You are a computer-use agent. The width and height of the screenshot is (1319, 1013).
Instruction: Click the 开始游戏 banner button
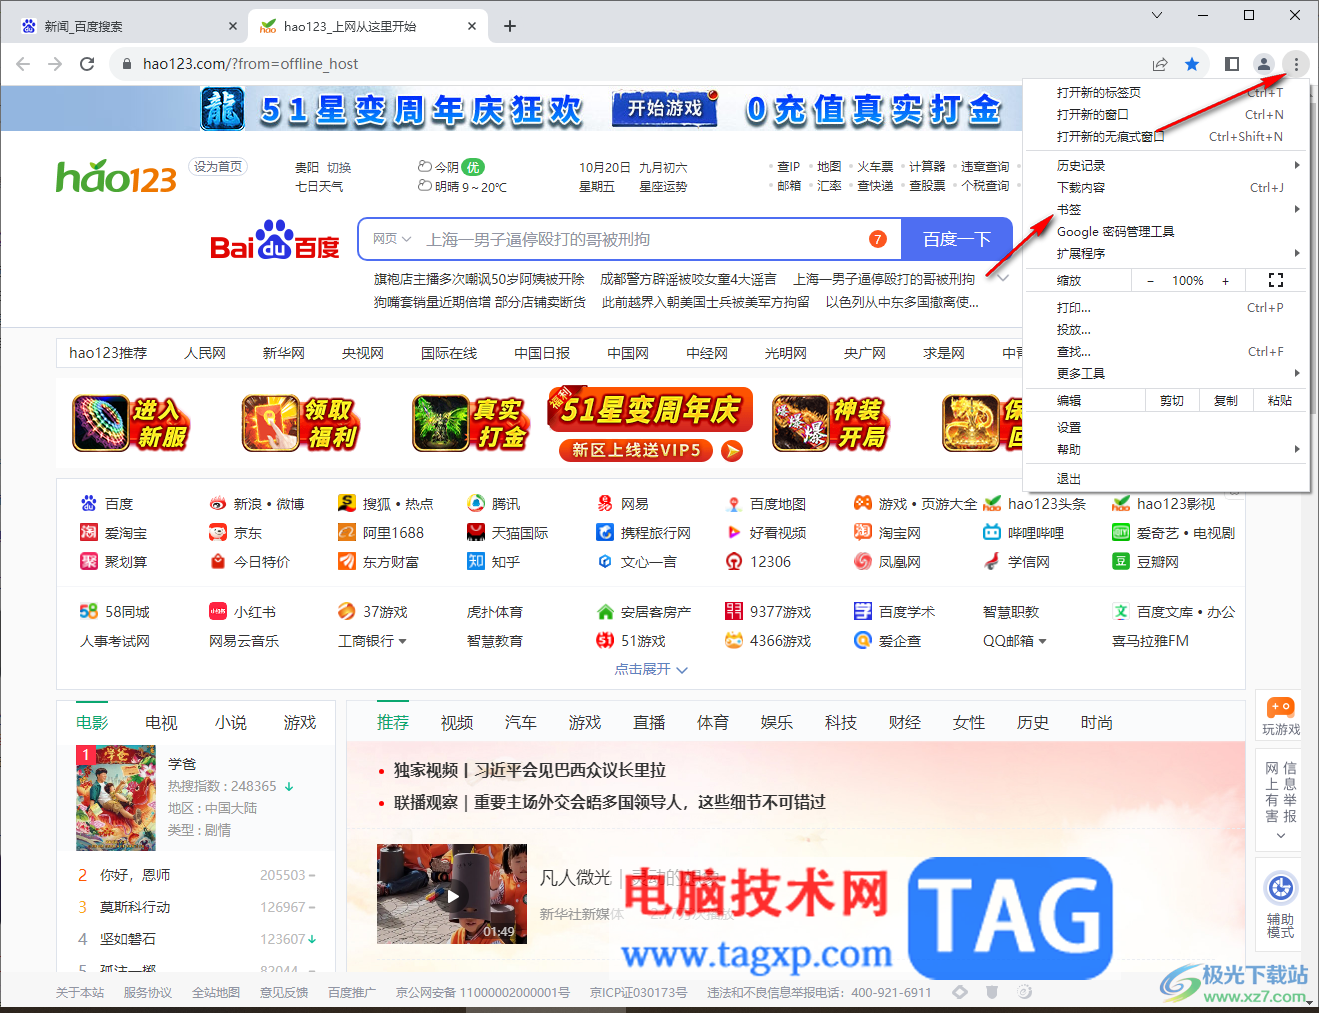[666, 108]
